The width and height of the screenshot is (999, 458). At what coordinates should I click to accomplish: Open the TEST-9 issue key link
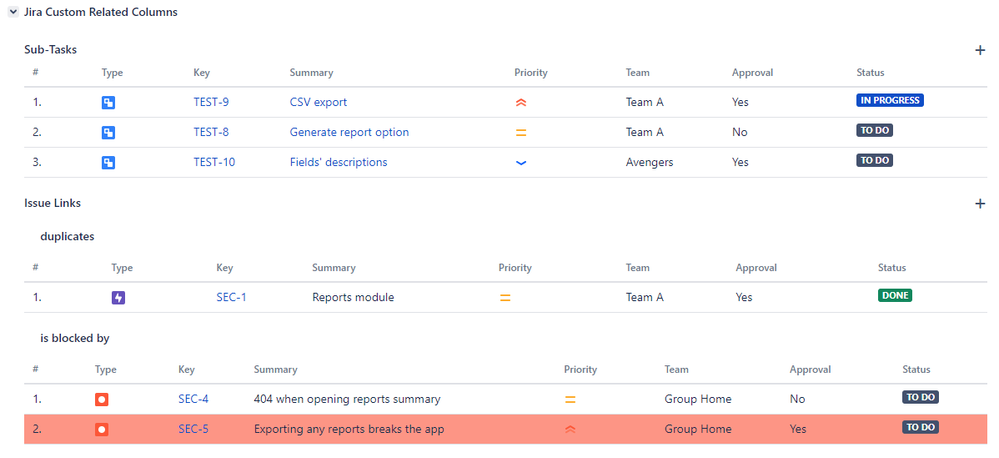click(x=211, y=102)
